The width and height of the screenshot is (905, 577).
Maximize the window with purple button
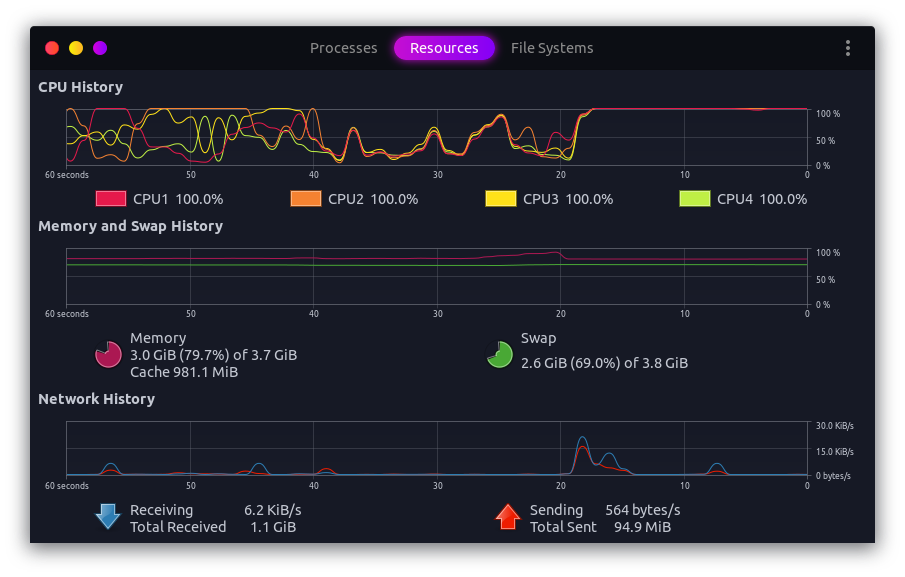point(100,48)
